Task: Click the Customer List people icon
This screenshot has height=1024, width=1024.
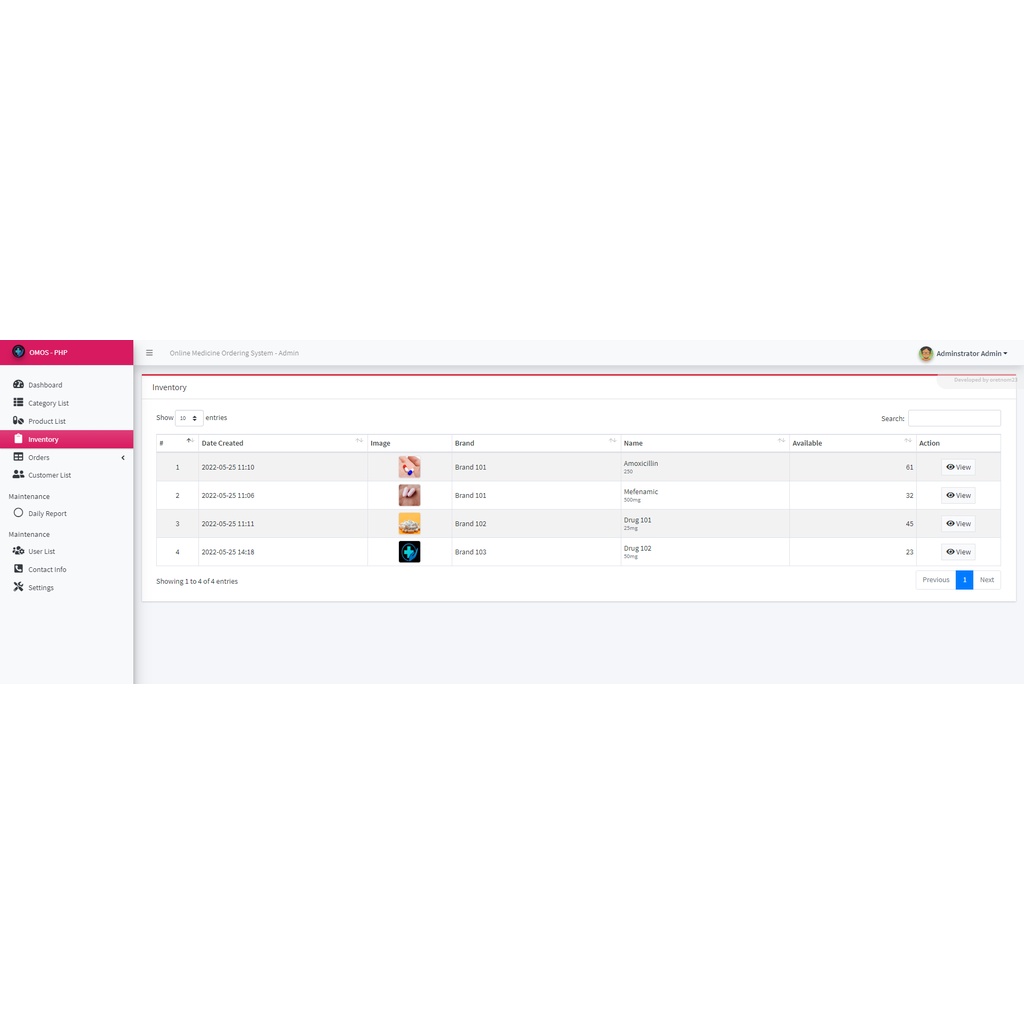Action: (x=18, y=474)
